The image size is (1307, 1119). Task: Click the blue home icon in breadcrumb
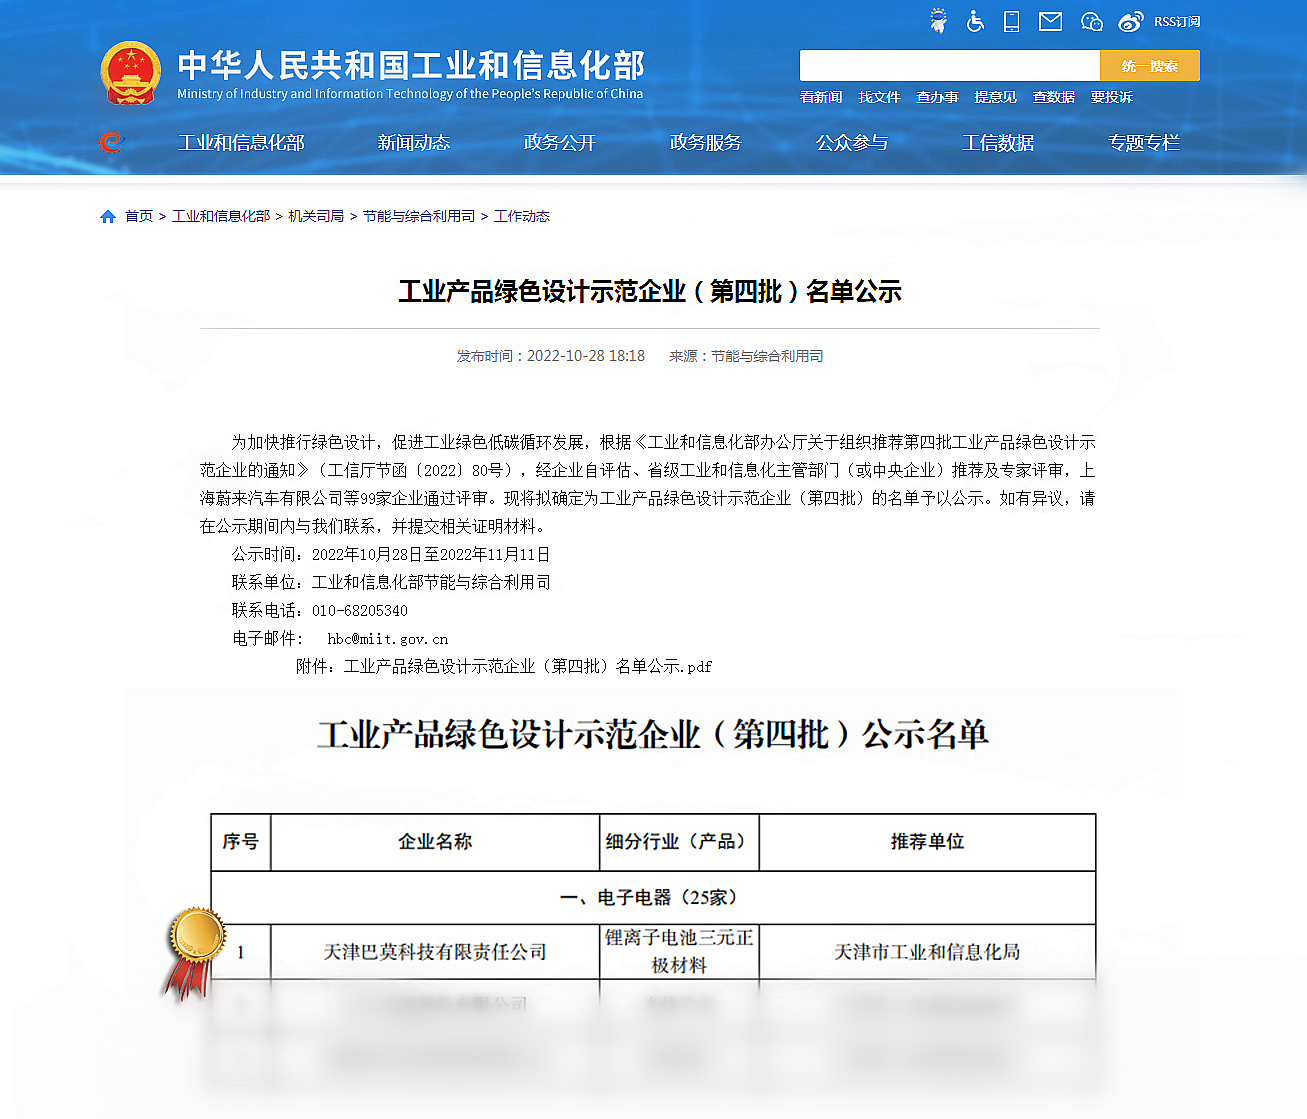(x=108, y=217)
